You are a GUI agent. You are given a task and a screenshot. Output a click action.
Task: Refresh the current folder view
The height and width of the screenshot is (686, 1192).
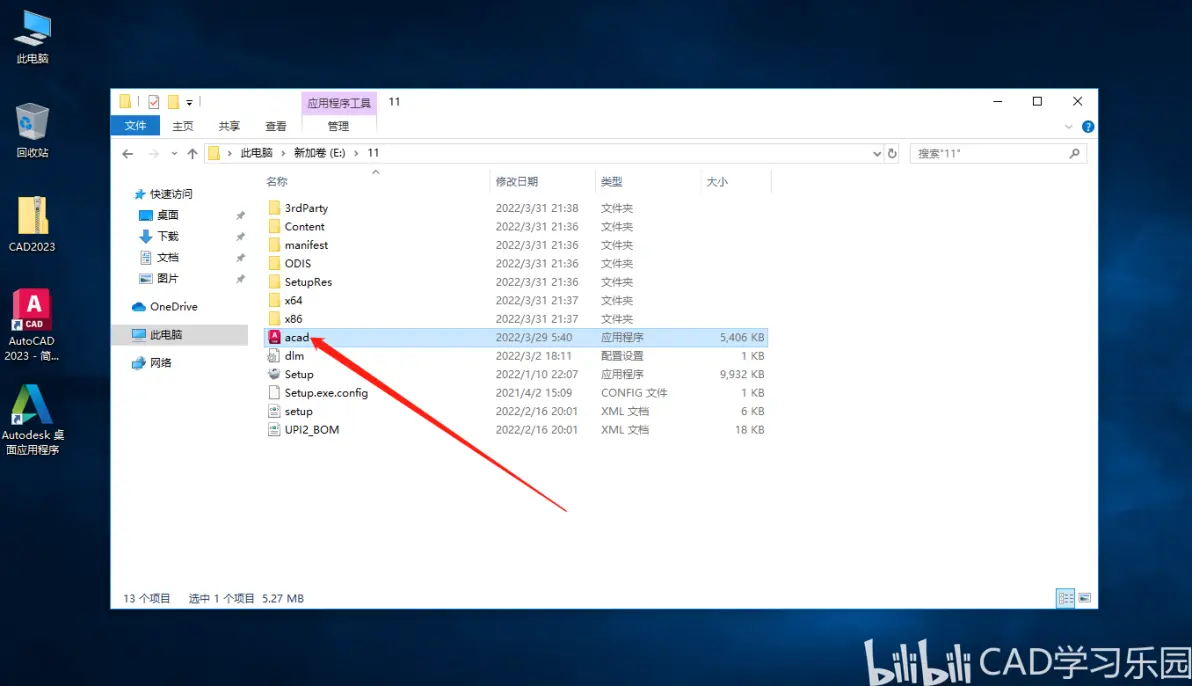[892, 154]
